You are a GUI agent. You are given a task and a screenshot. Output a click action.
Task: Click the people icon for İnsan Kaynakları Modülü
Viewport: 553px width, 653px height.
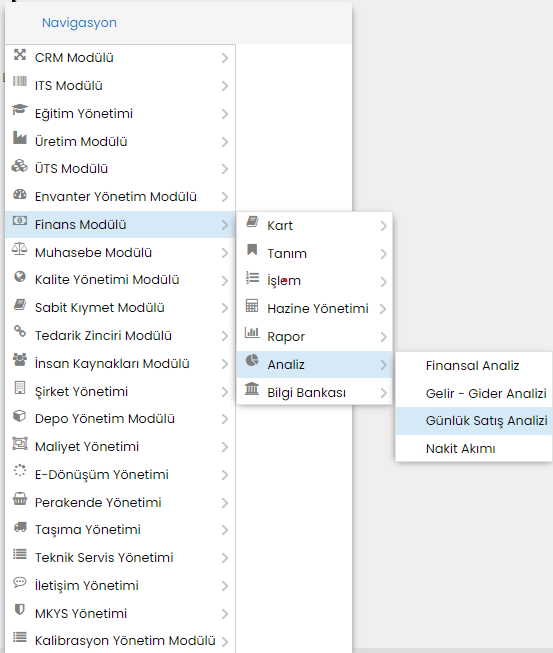pyautogui.click(x=20, y=359)
